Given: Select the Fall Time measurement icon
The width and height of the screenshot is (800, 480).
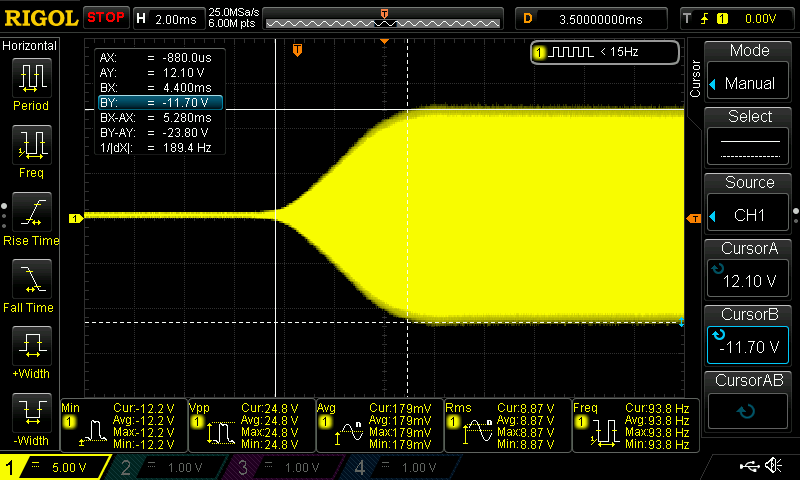Looking at the screenshot, I should [32, 279].
